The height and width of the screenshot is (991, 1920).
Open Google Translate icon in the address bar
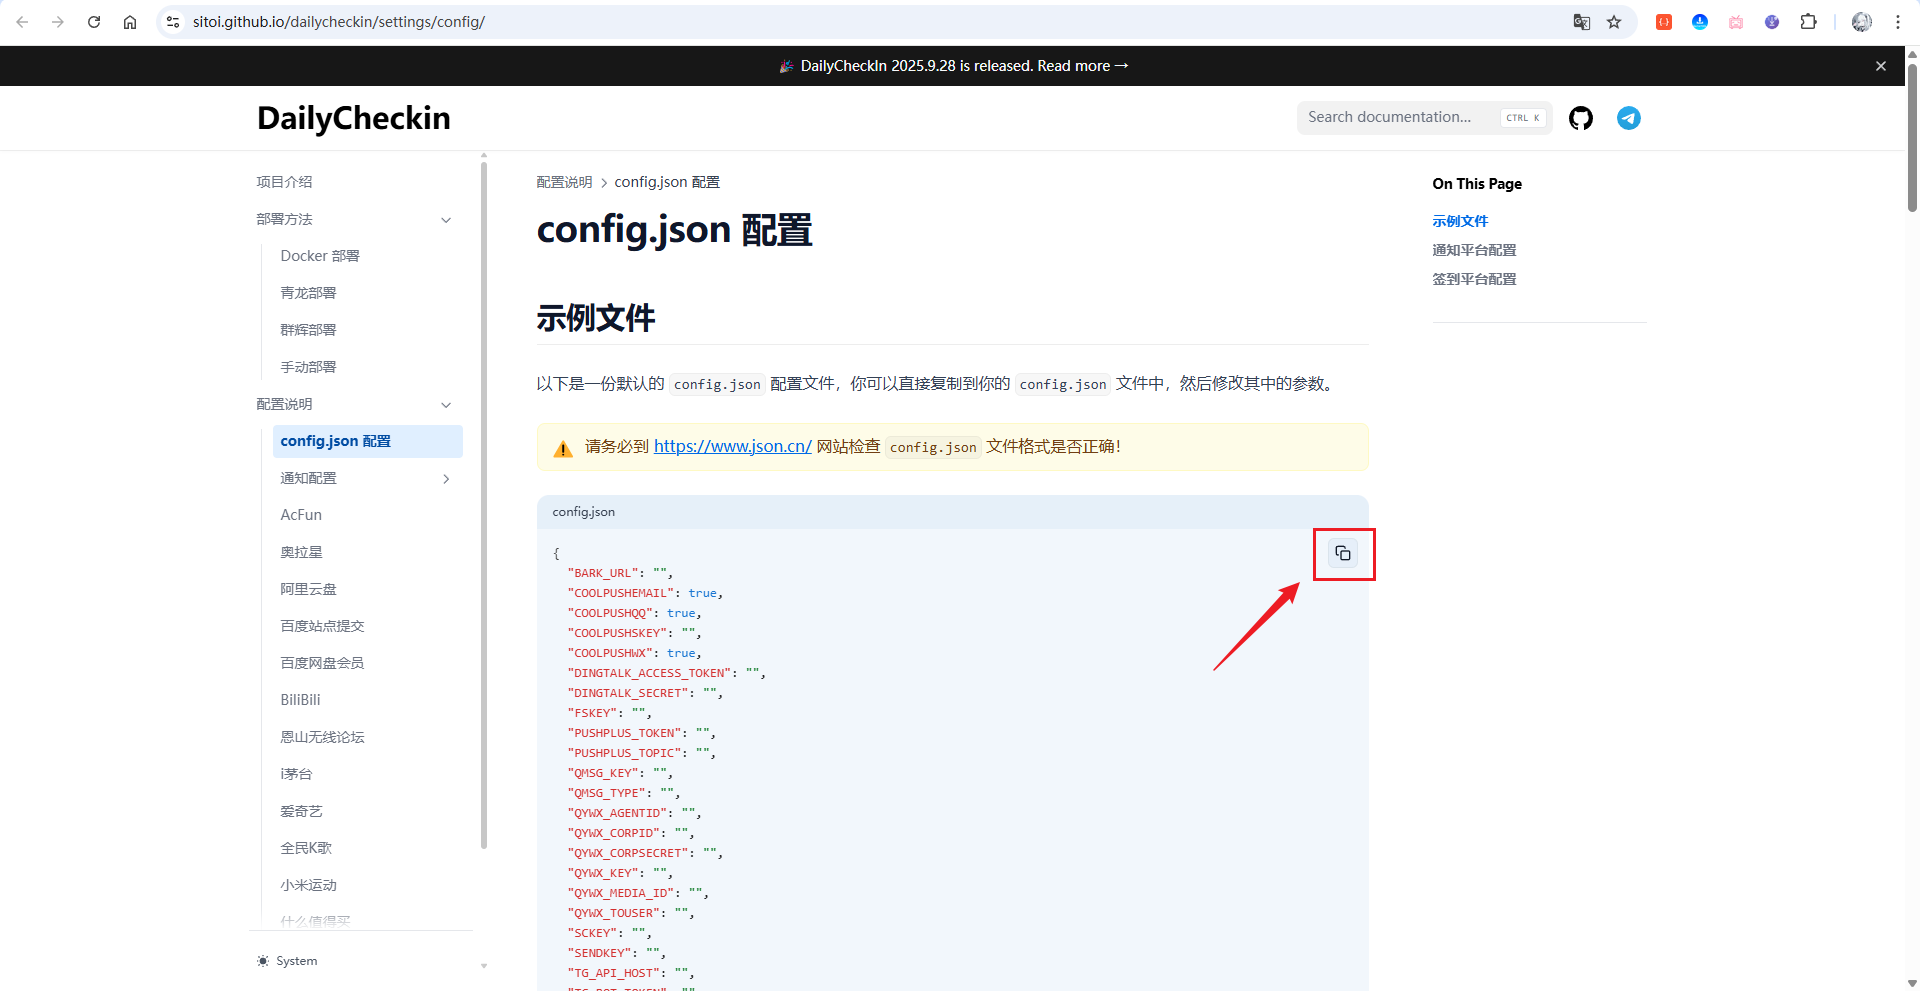pyautogui.click(x=1581, y=21)
